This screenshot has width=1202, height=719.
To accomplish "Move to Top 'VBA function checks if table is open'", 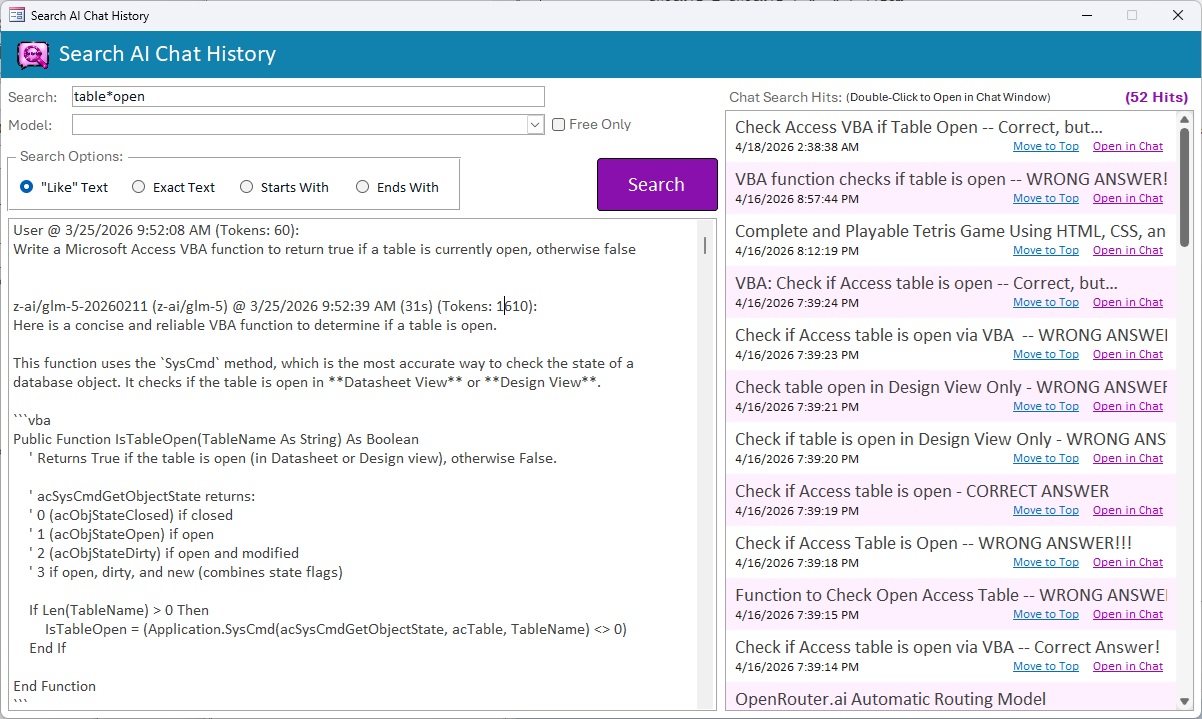I will [x=1045, y=198].
